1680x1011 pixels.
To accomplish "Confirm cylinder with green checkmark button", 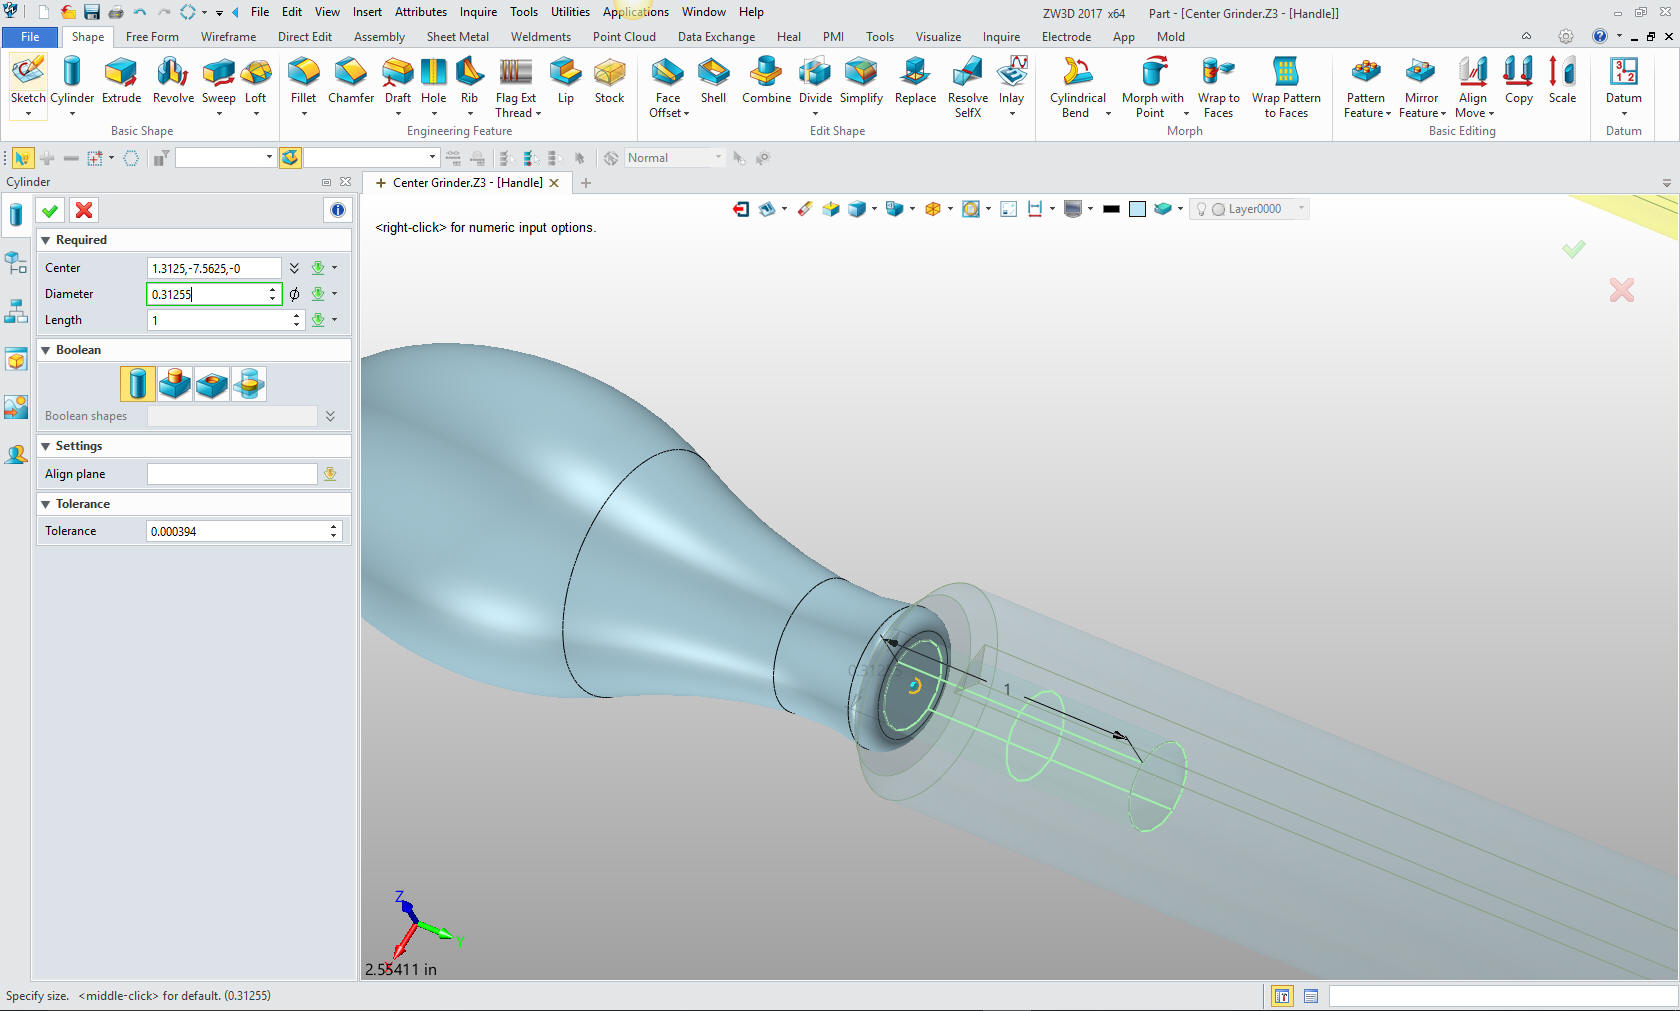I will (x=50, y=210).
